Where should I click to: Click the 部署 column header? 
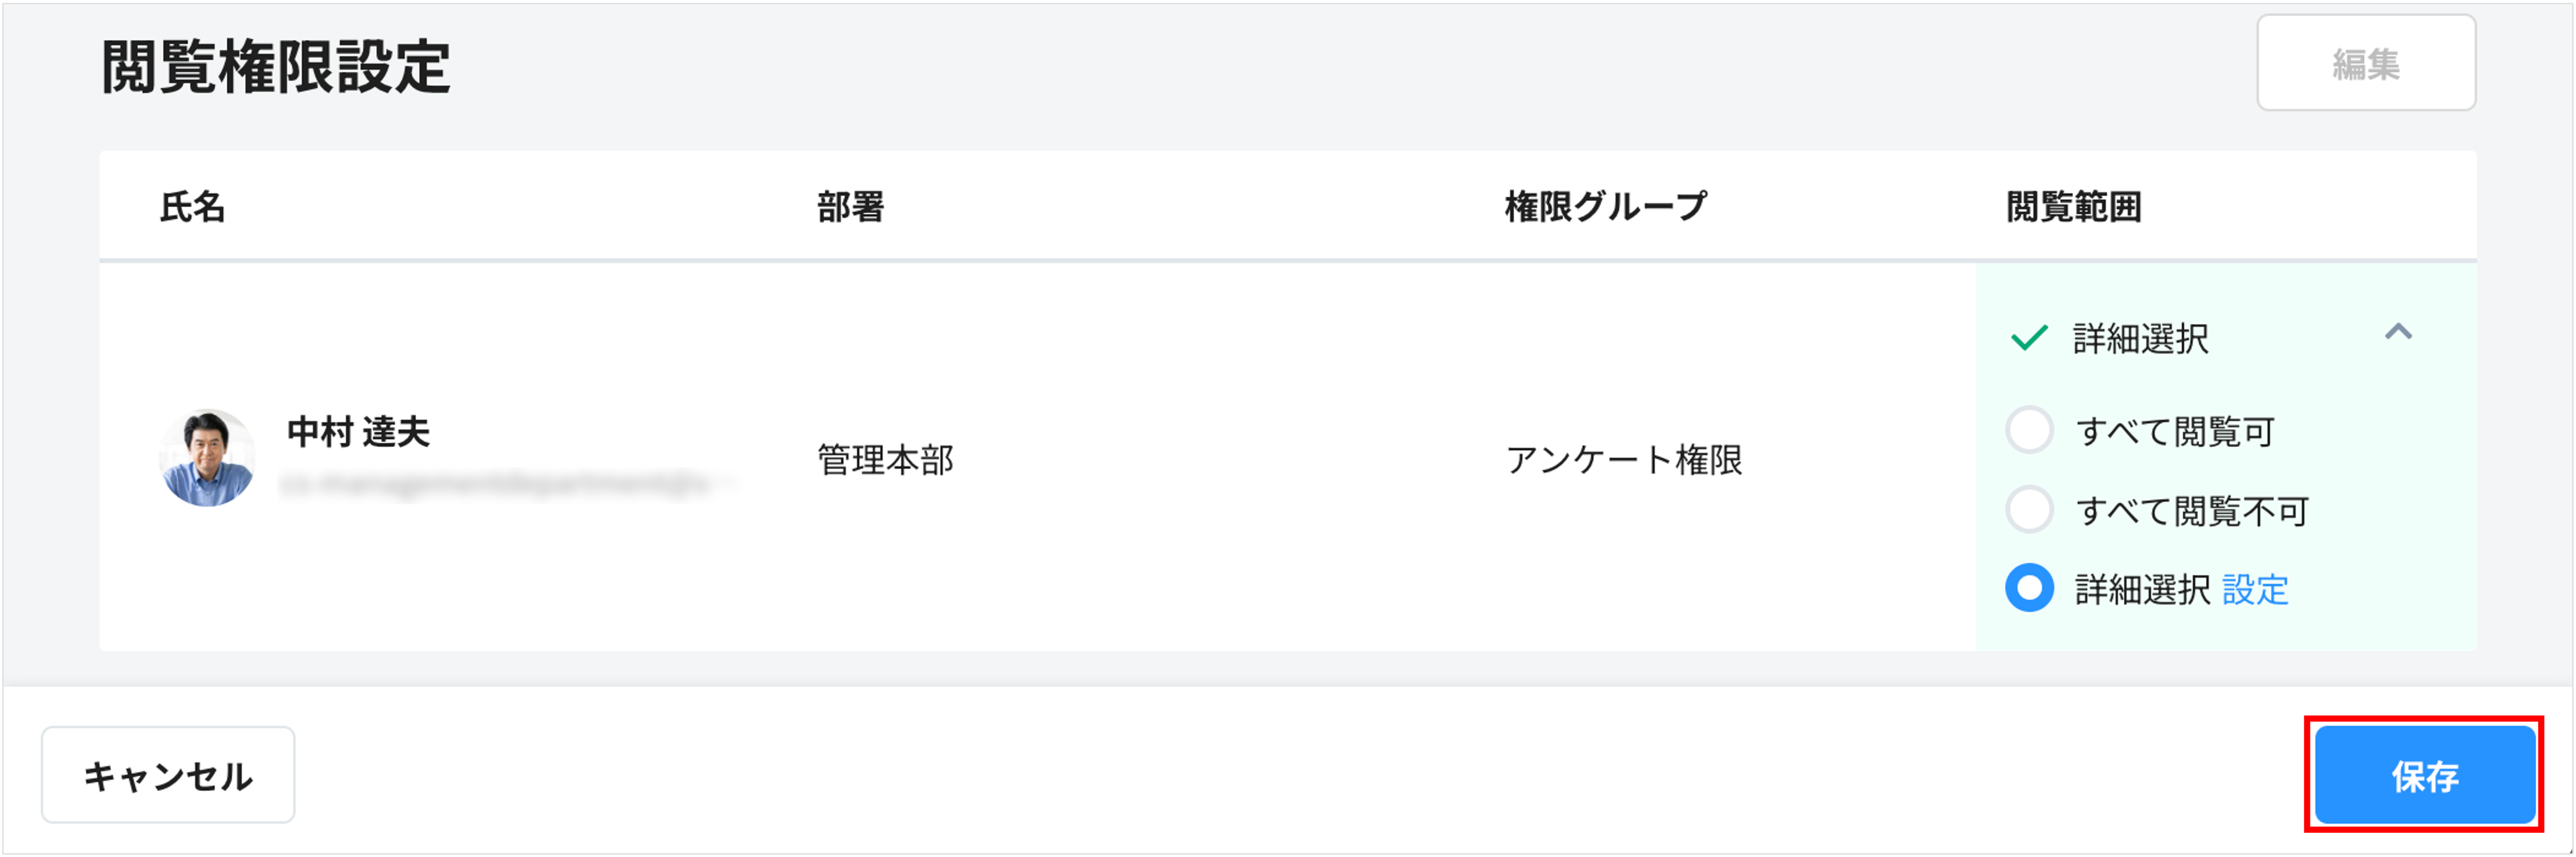pos(850,207)
